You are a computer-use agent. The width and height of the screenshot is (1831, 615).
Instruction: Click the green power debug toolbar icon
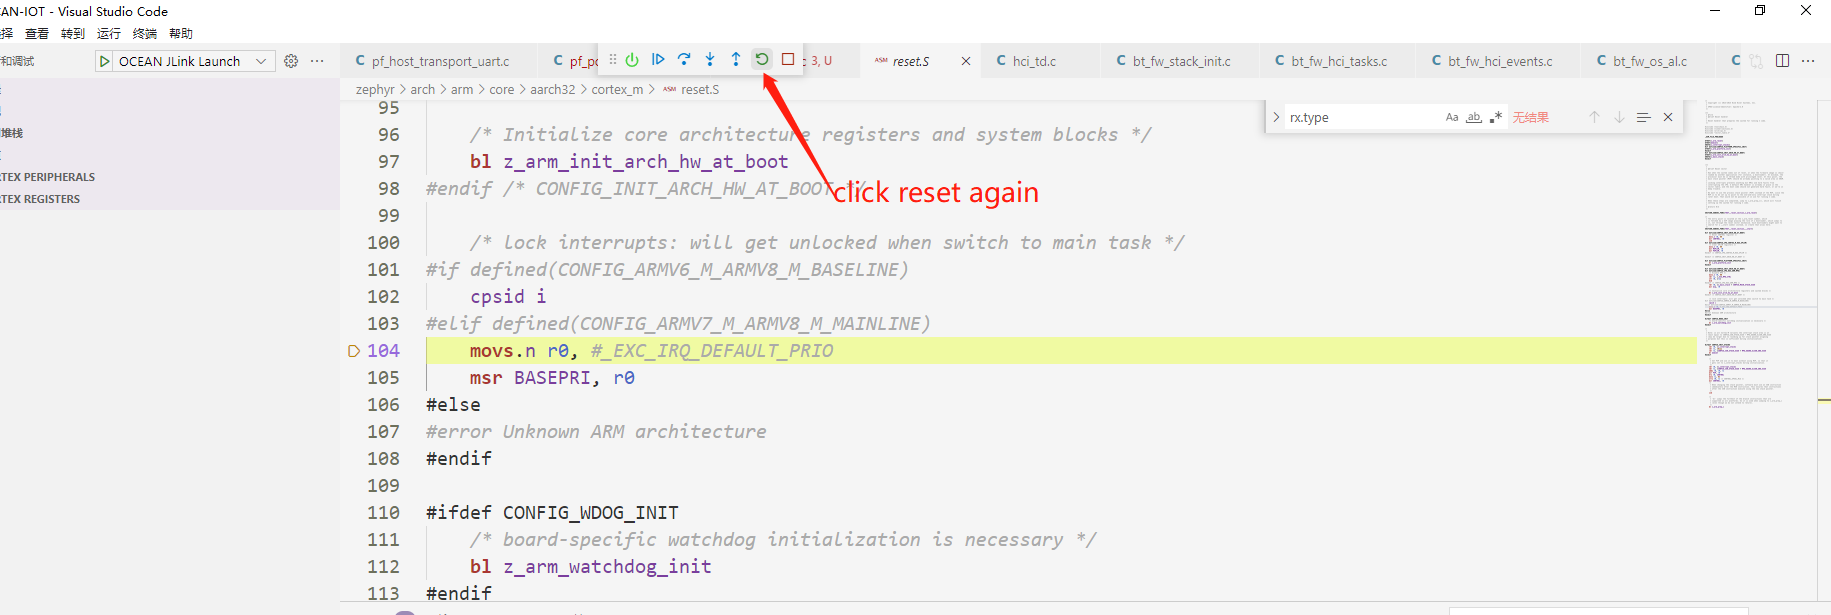[x=632, y=60]
